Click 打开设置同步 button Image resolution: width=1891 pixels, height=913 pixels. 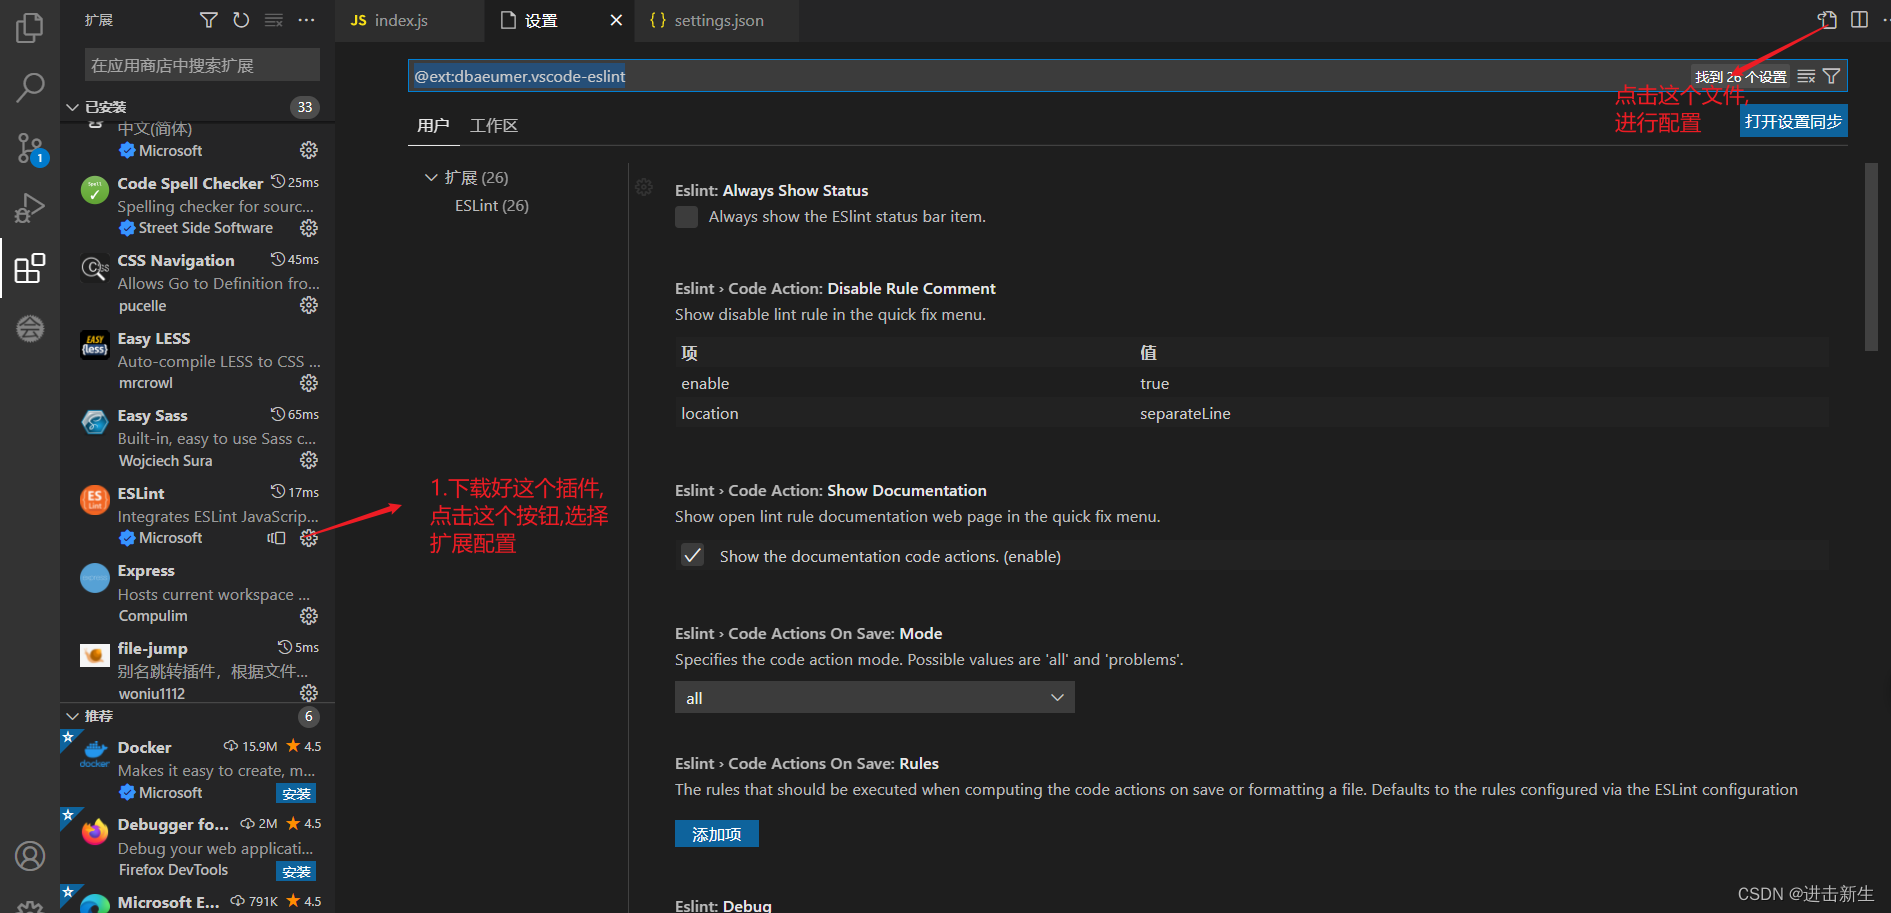click(x=1793, y=121)
